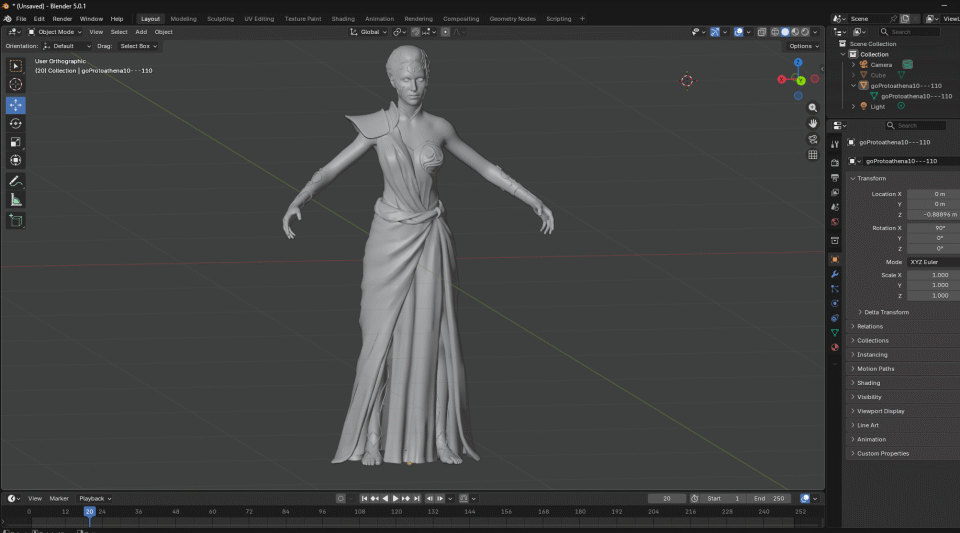Pick the Scale tool
The height and width of the screenshot is (533, 960).
click(x=16, y=142)
